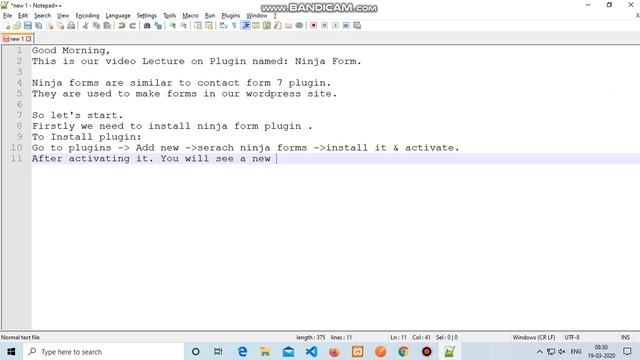Undo with the green Undo arrow
This screenshot has height=360, width=640.
[122, 26]
